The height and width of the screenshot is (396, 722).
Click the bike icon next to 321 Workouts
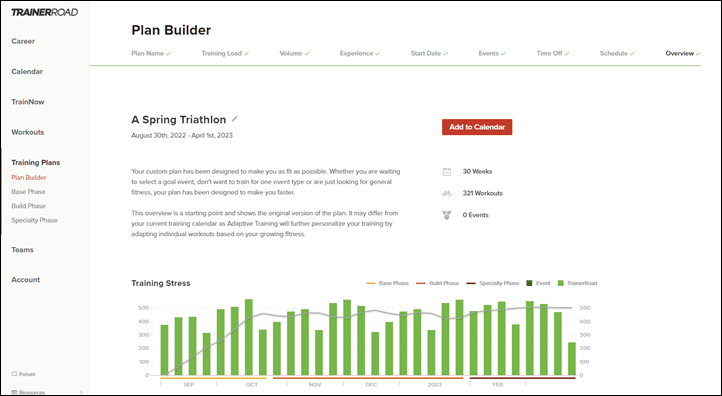pyautogui.click(x=447, y=193)
